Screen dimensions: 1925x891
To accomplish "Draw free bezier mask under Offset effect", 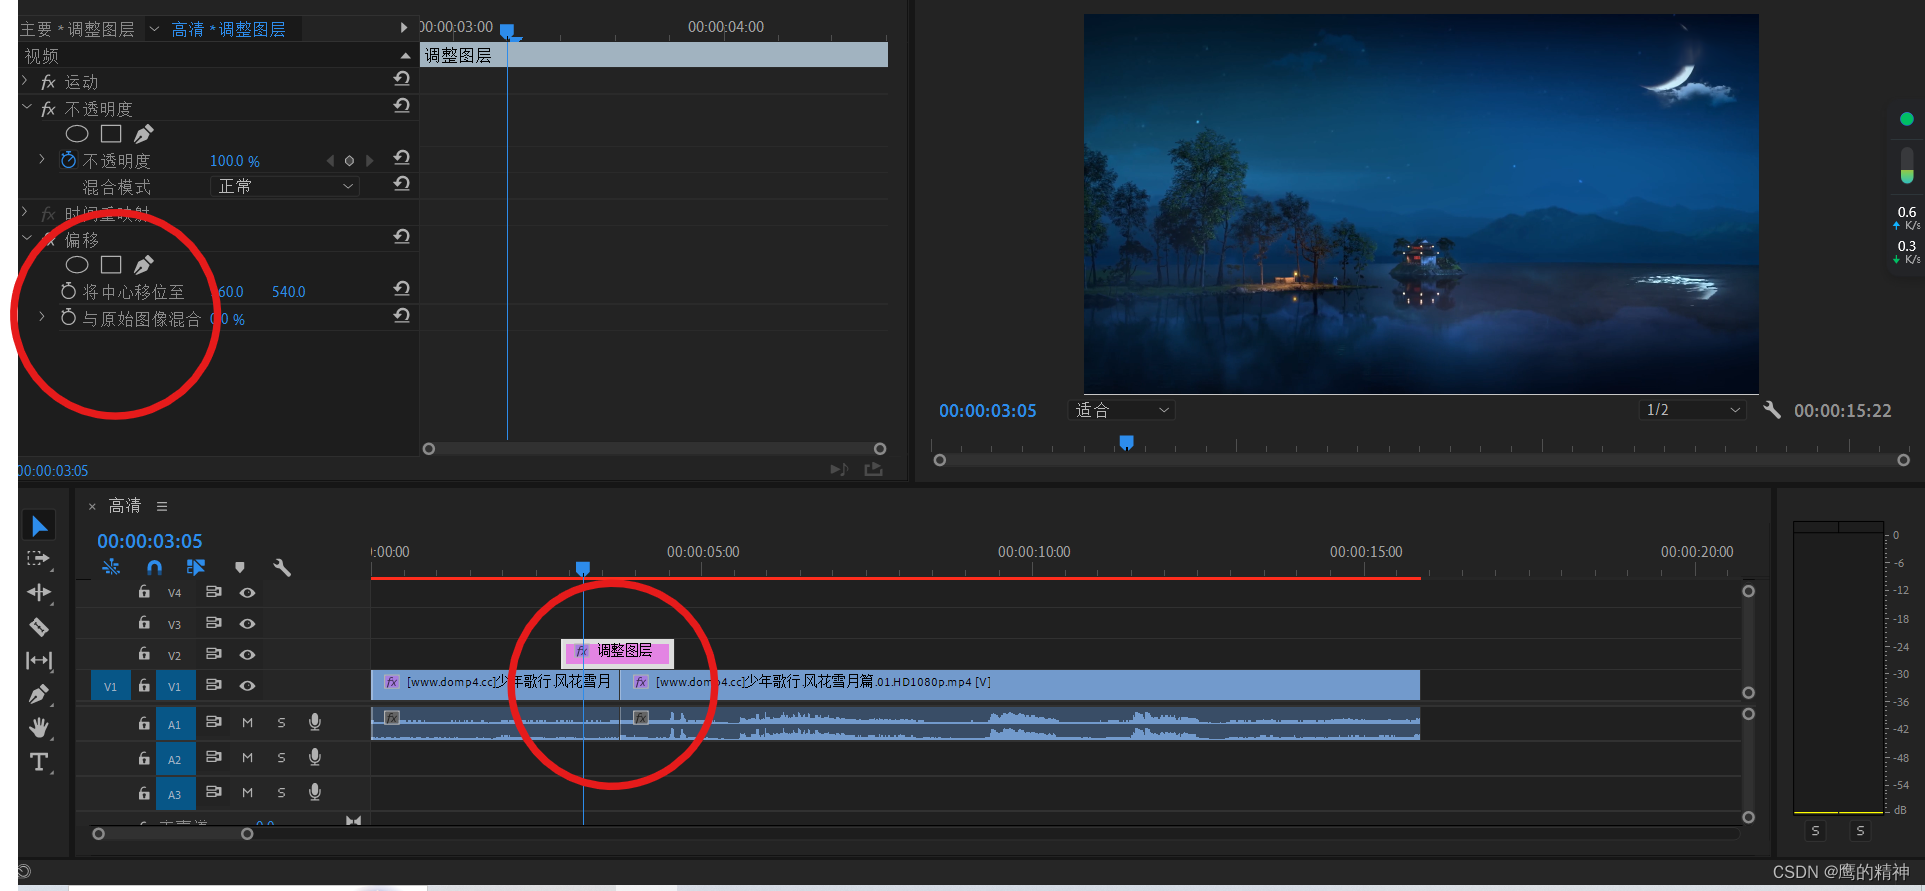I will pyautogui.click(x=144, y=265).
